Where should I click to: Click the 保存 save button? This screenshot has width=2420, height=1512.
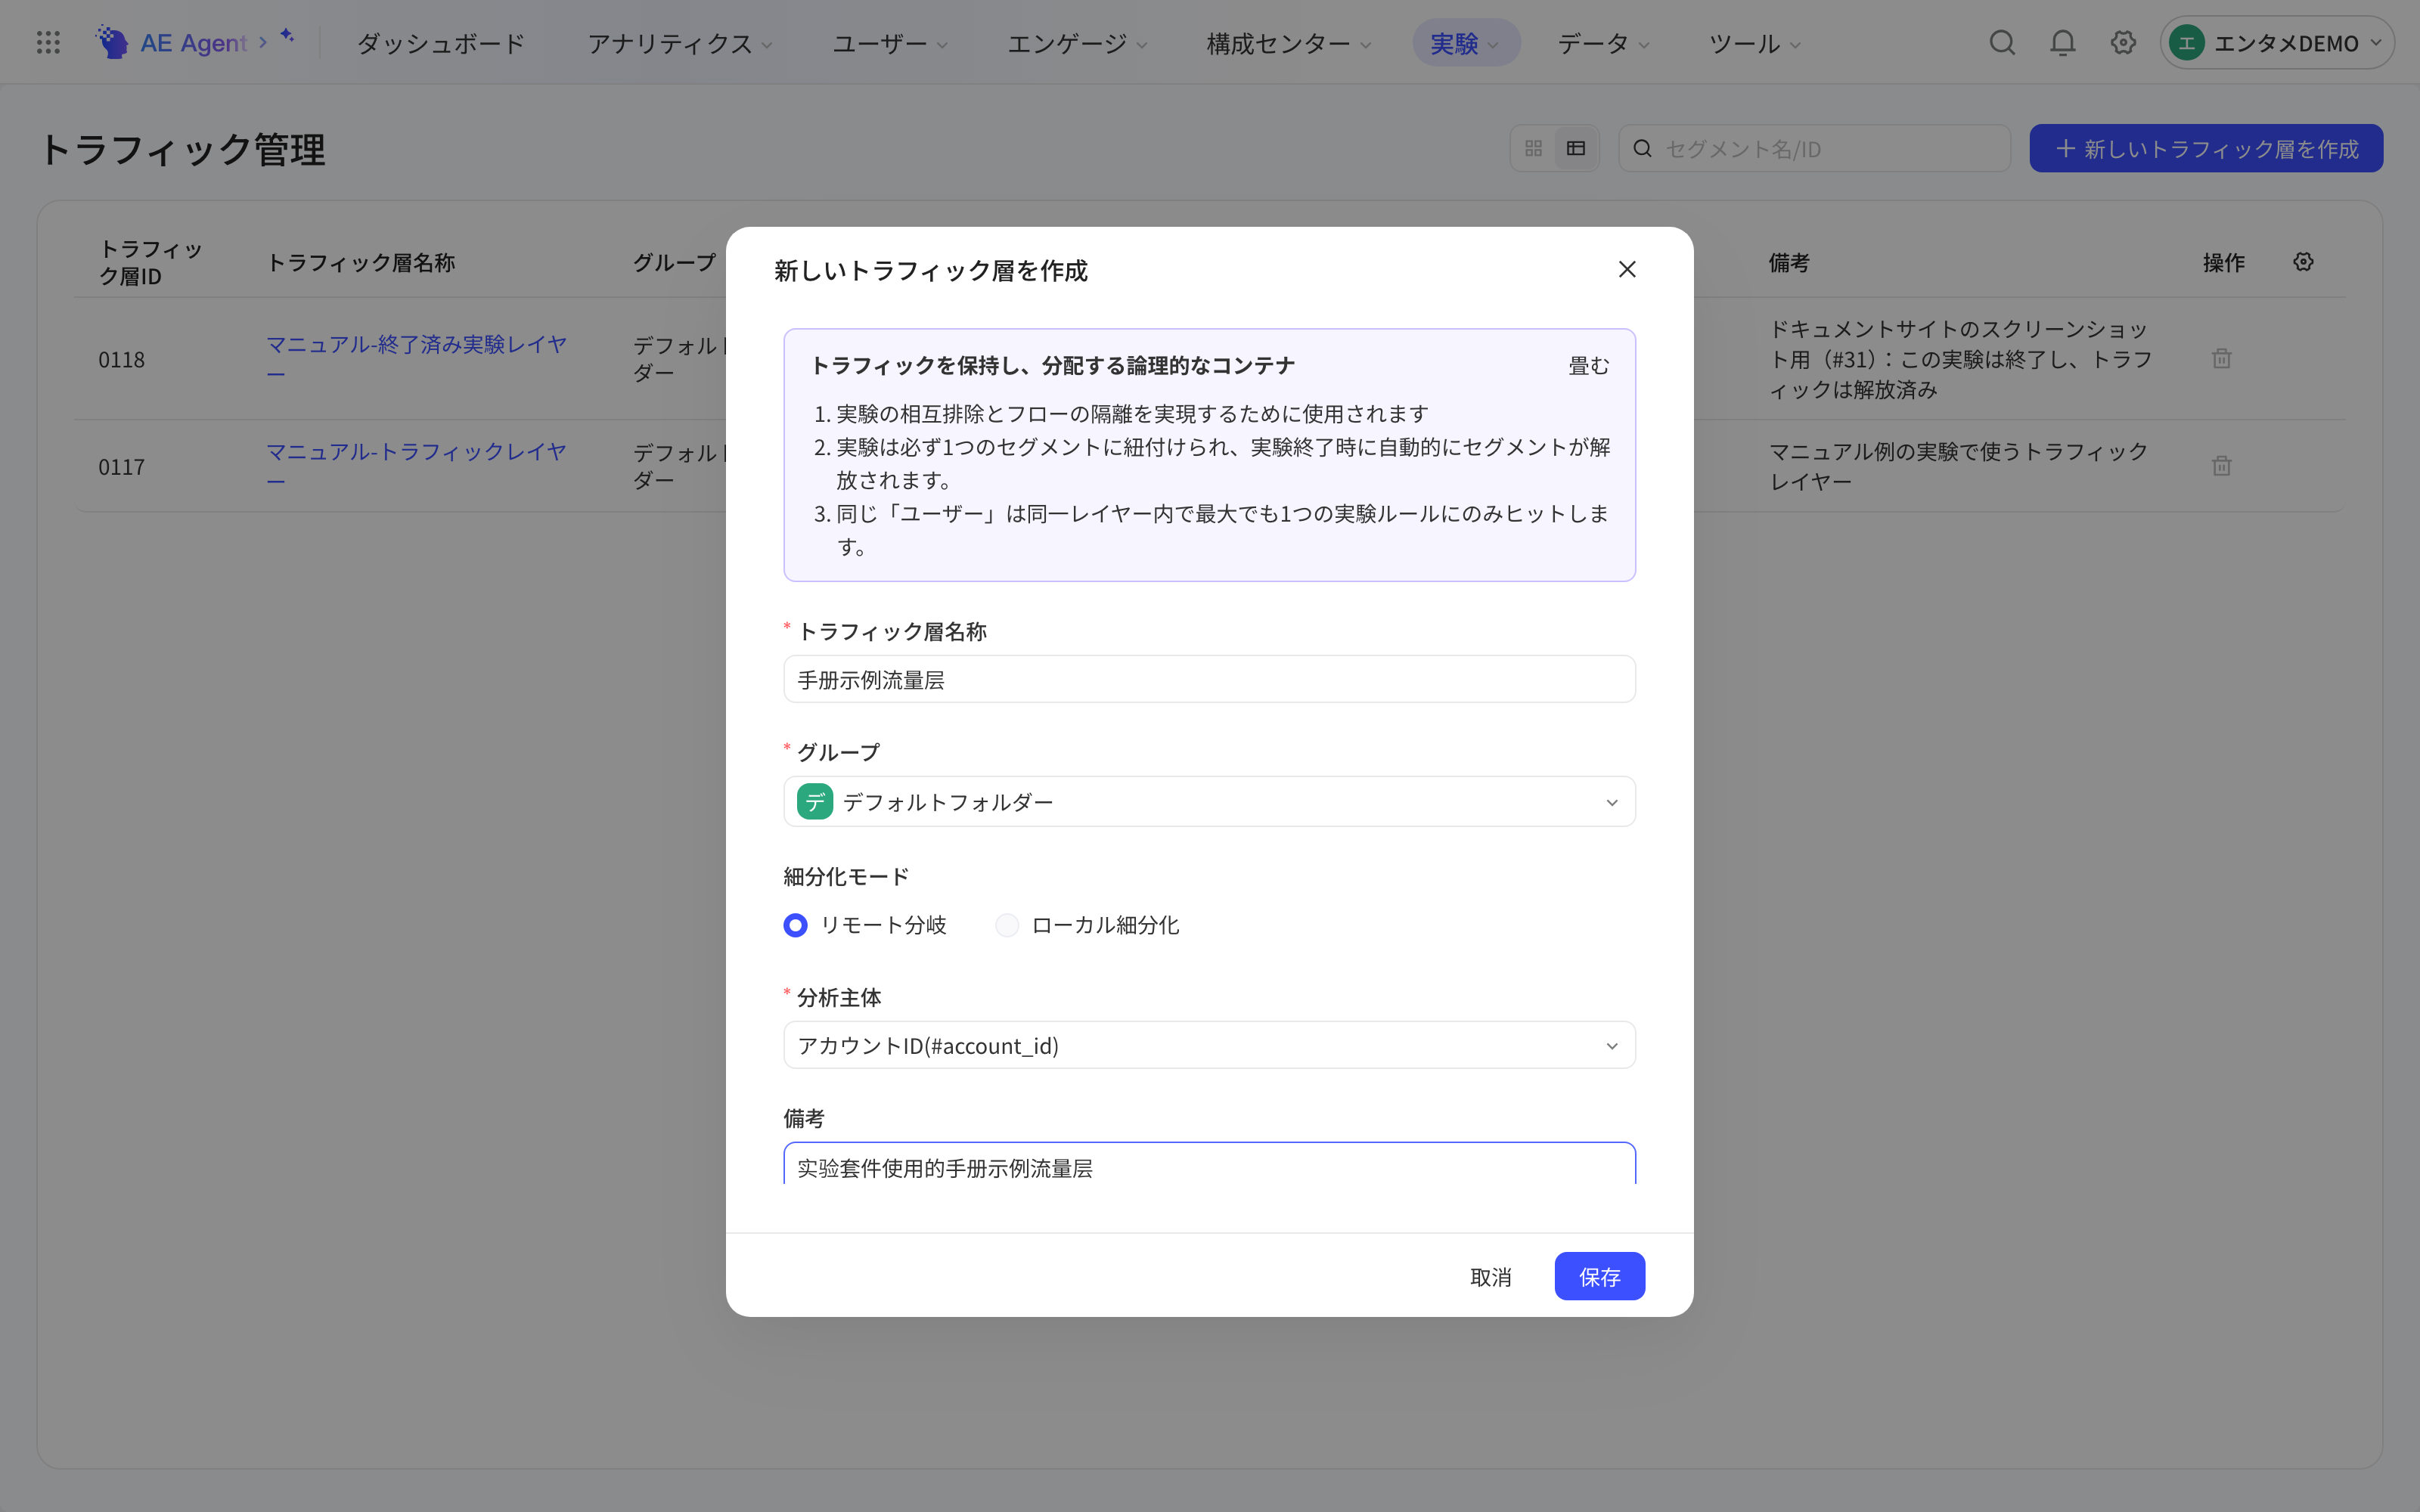point(1599,1276)
